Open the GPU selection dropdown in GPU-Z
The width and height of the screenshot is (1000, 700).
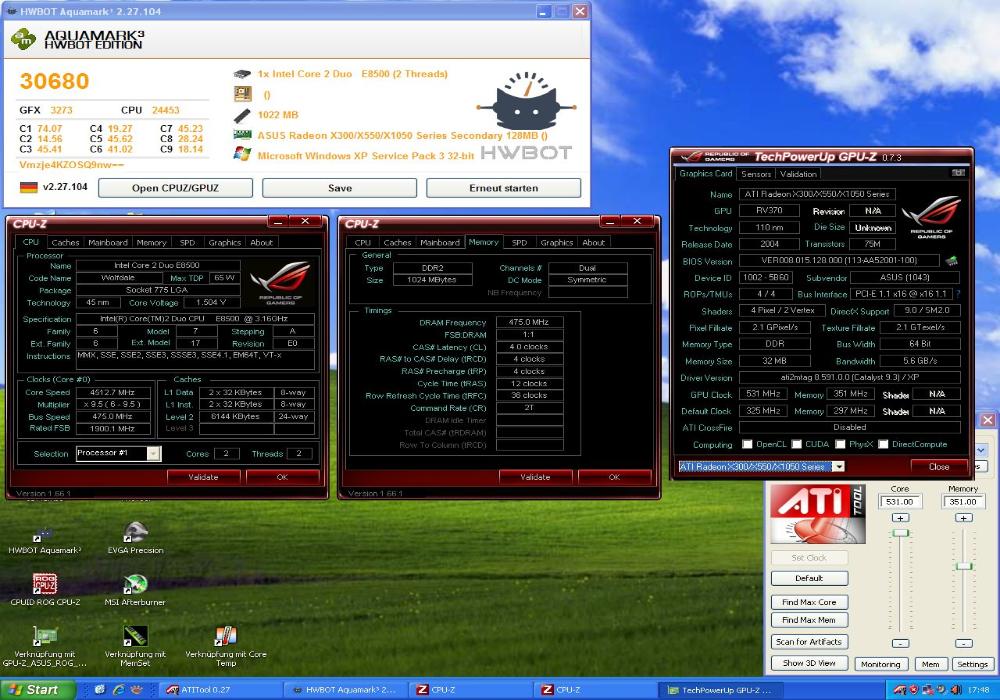pos(839,467)
